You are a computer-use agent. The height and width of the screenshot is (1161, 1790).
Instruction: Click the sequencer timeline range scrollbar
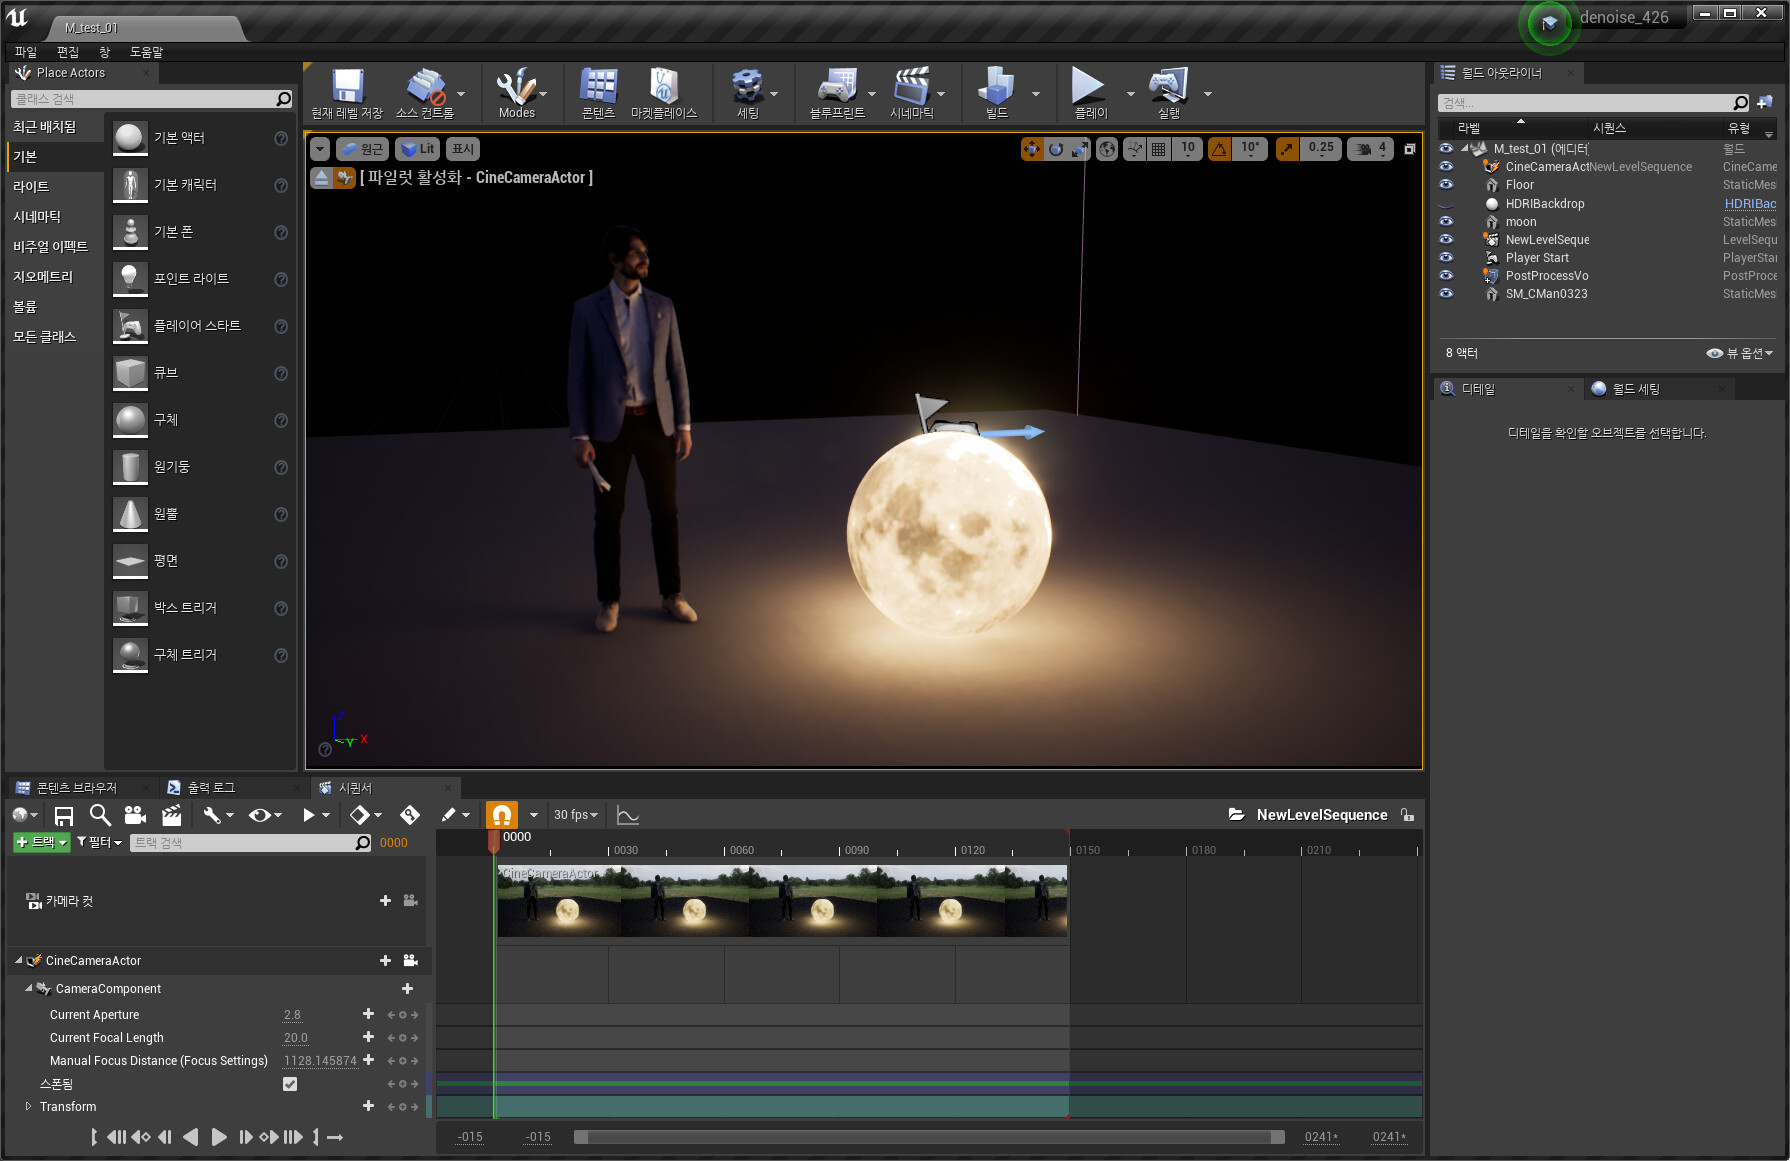point(928,1137)
